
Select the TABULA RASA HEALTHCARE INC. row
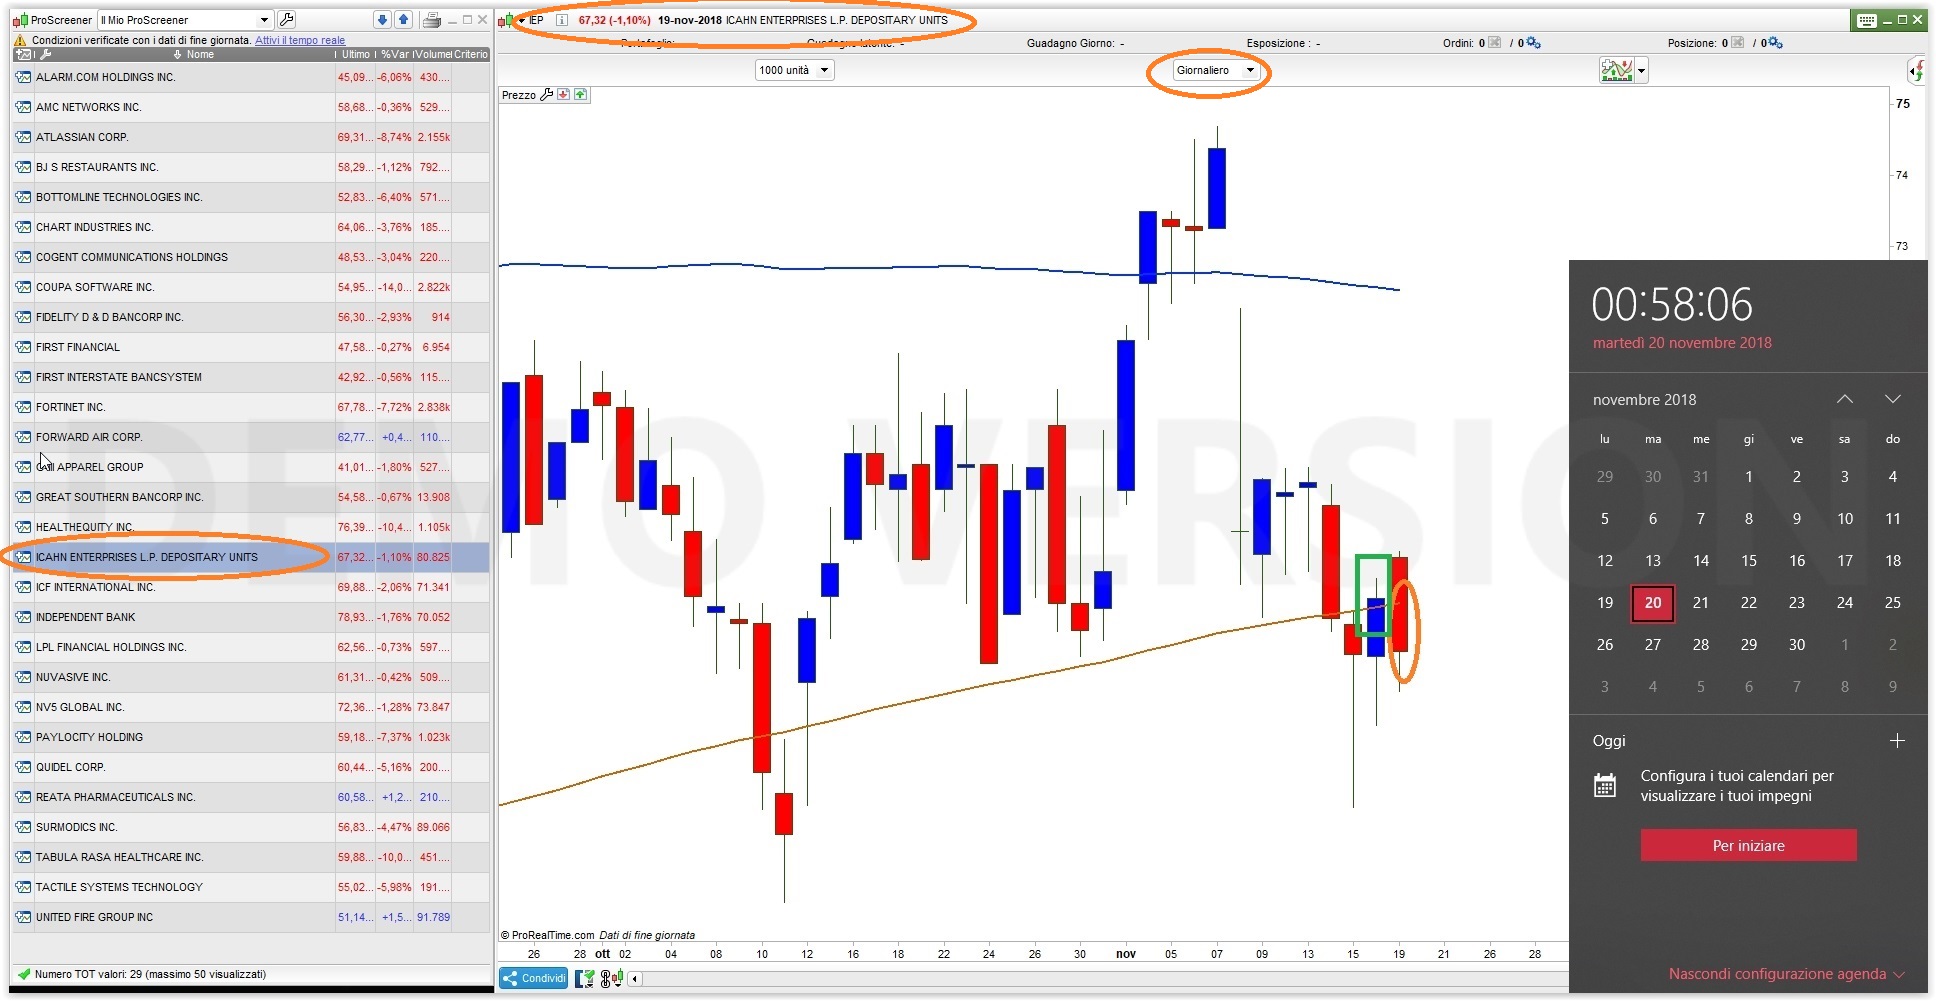point(251,857)
